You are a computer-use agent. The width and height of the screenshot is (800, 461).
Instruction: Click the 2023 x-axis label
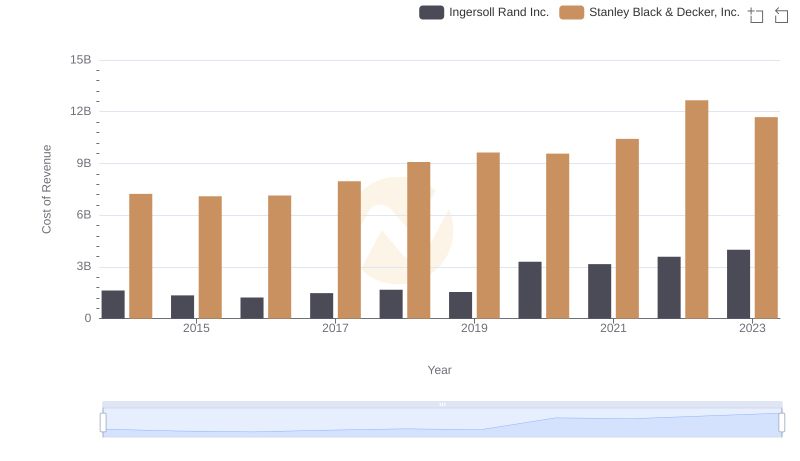(x=752, y=328)
